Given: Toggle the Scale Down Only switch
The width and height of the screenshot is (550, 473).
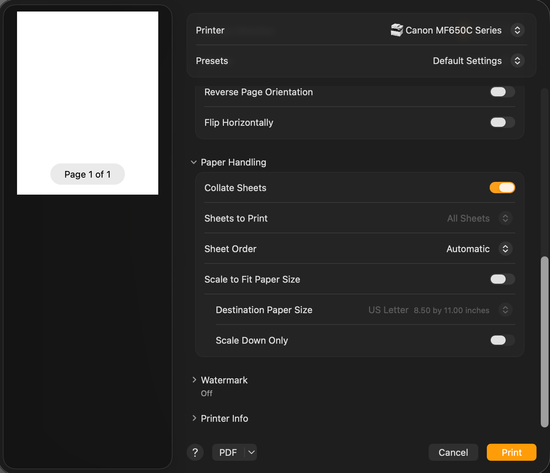Looking at the screenshot, I should point(502,340).
